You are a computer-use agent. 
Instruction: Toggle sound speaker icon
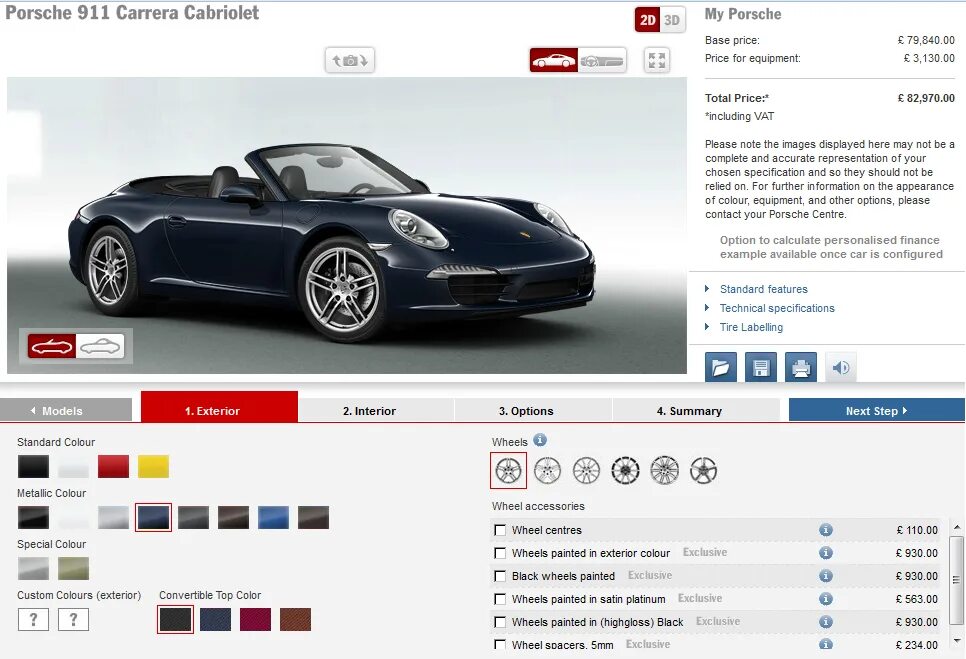pyautogui.click(x=841, y=368)
